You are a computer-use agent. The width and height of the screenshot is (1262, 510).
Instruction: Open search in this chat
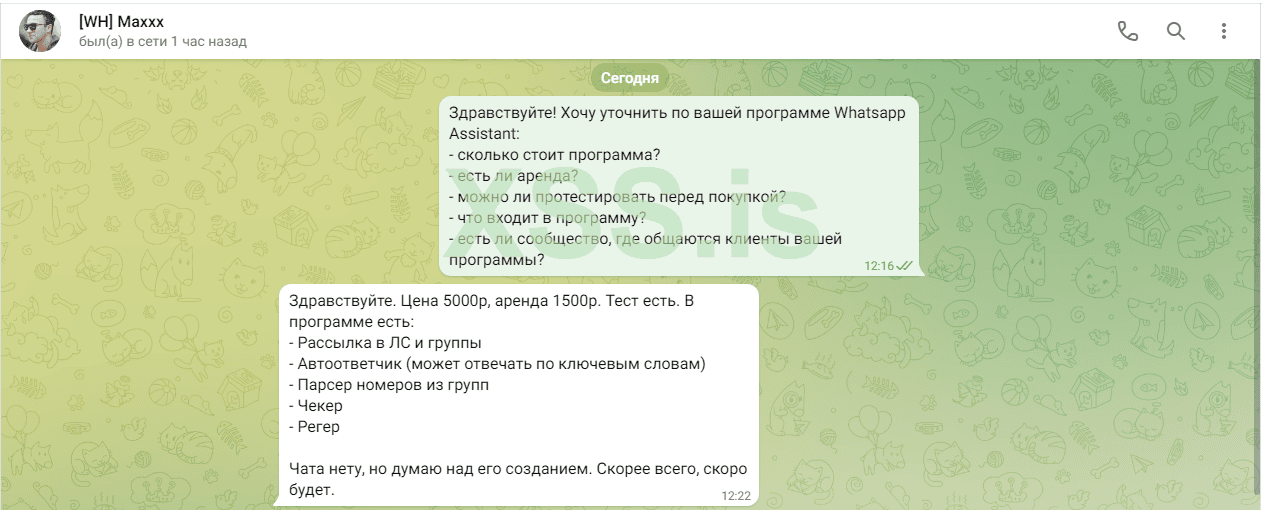point(1176,31)
